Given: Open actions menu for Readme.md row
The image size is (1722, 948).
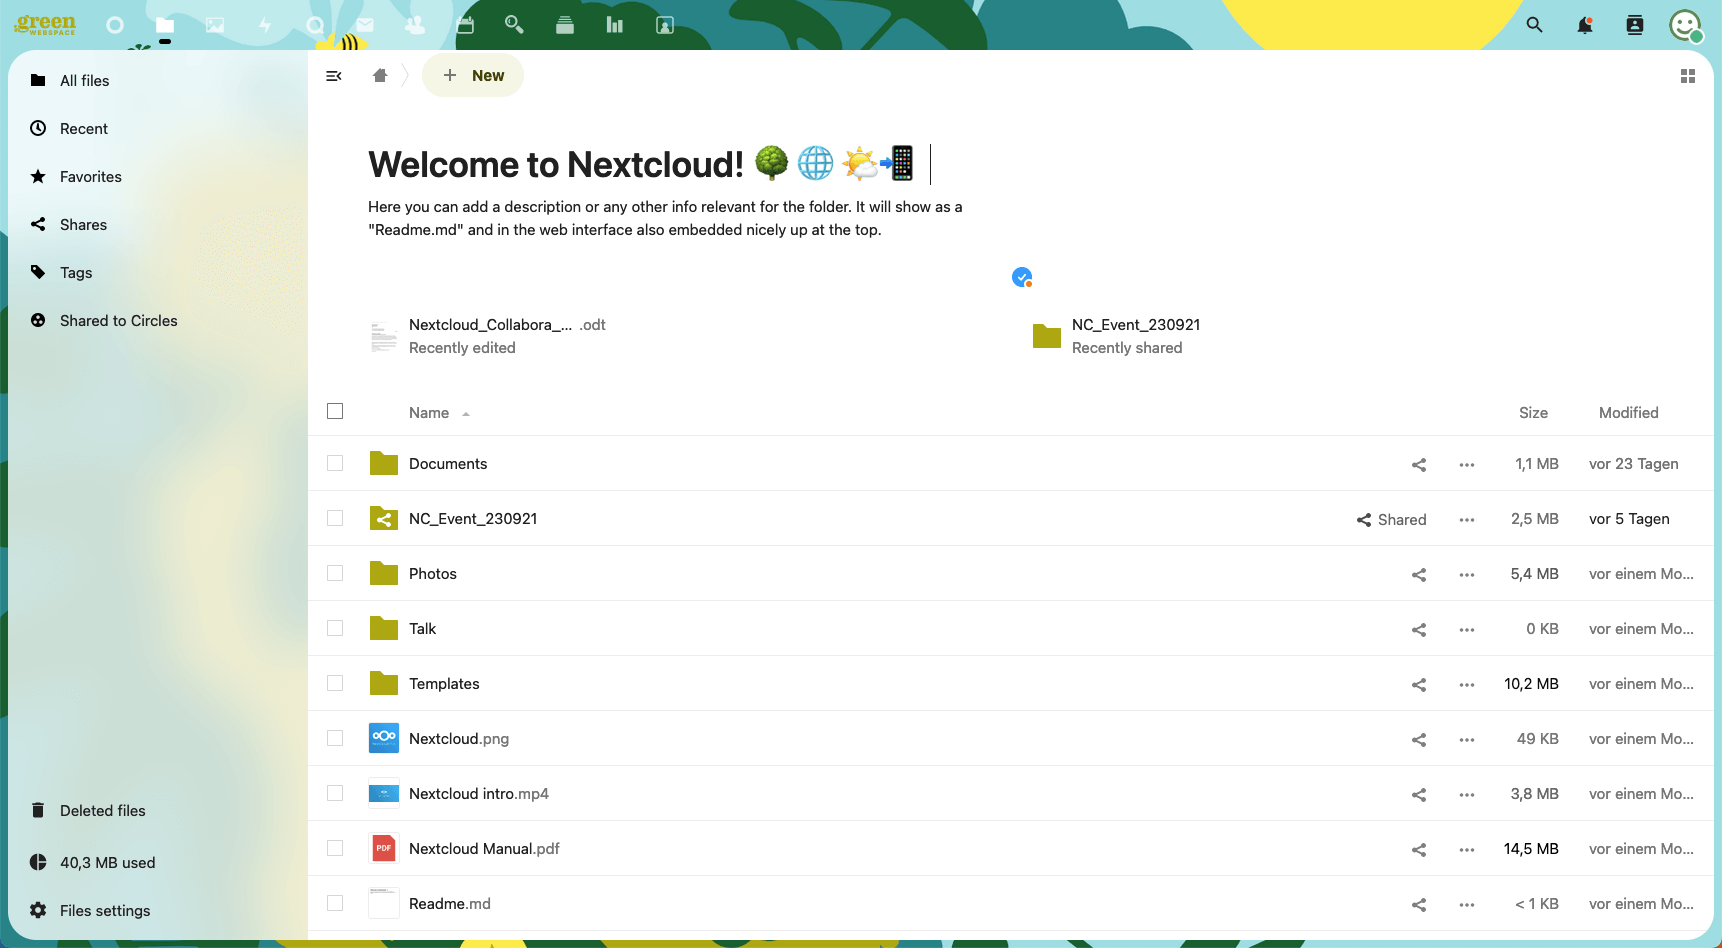Looking at the screenshot, I should pos(1467,905).
